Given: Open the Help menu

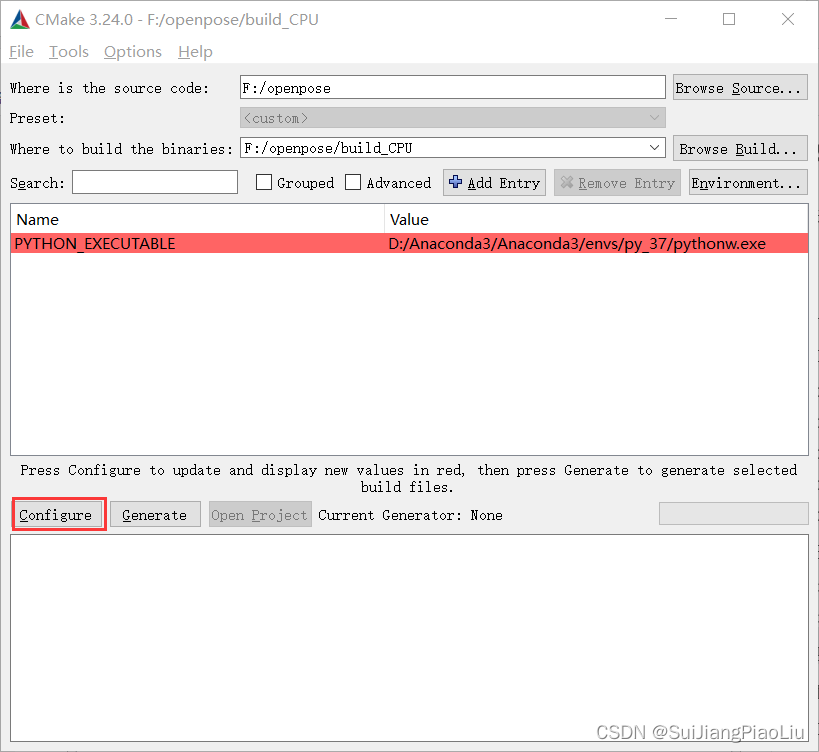Looking at the screenshot, I should click(195, 52).
